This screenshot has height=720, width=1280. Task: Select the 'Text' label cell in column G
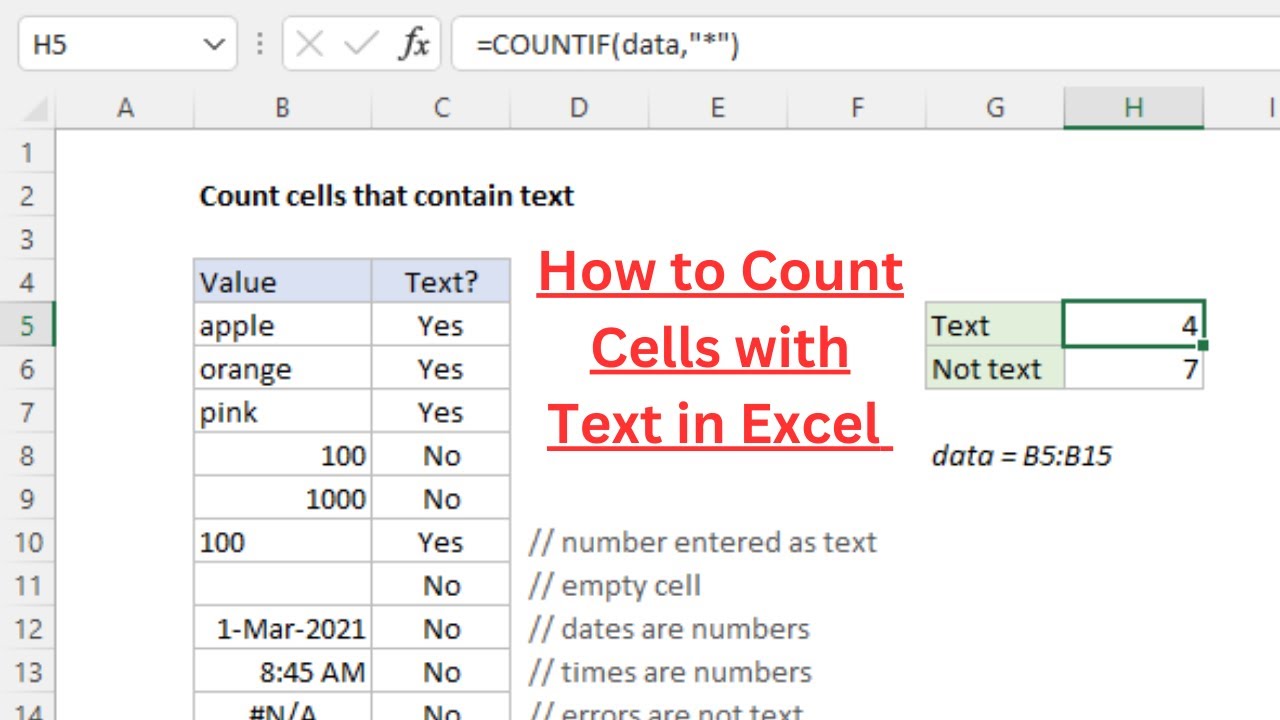pos(995,325)
